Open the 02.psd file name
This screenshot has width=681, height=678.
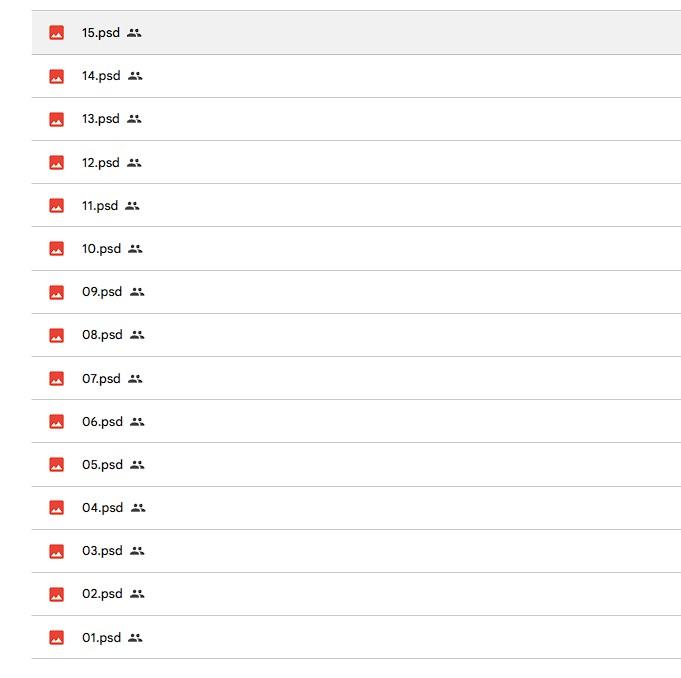click(101, 594)
